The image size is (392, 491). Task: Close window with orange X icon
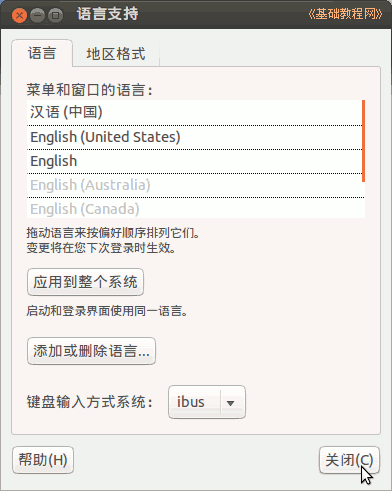coord(19,15)
